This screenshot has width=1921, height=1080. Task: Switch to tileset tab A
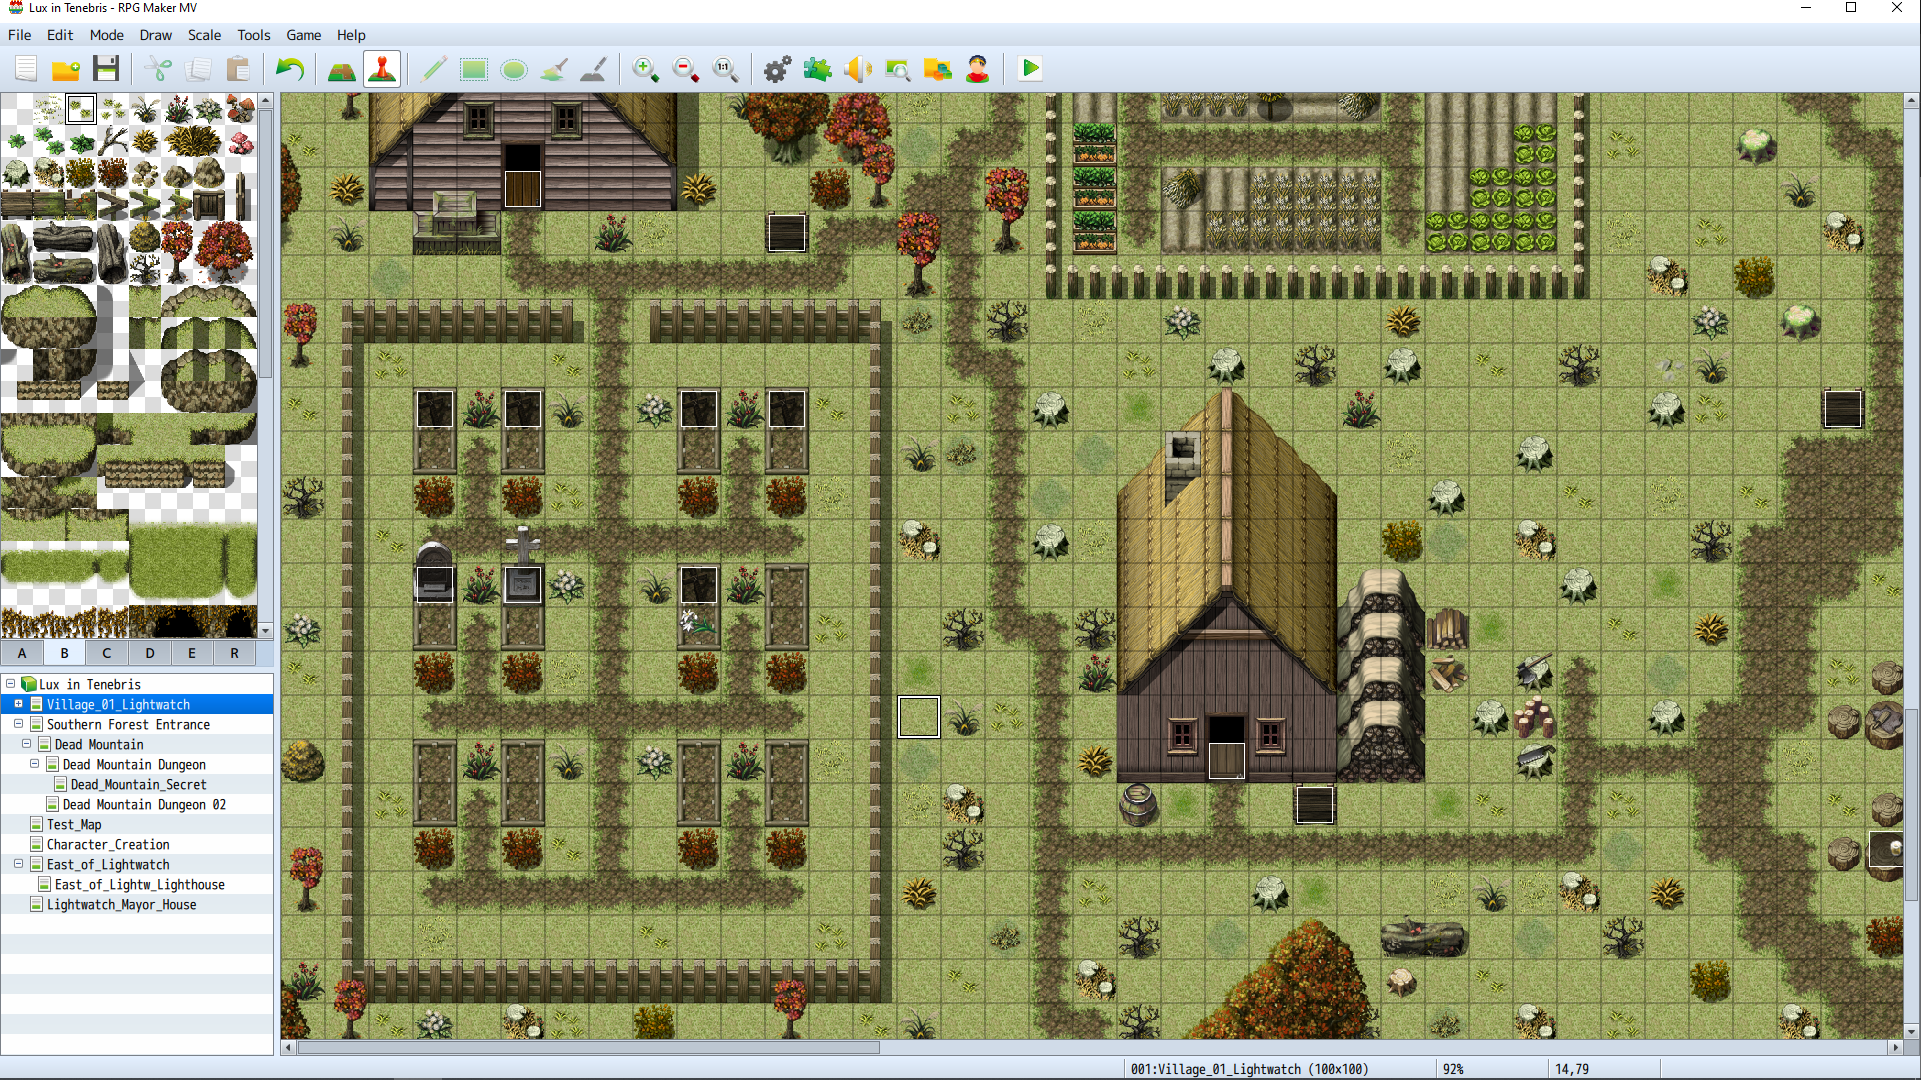tap(22, 653)
